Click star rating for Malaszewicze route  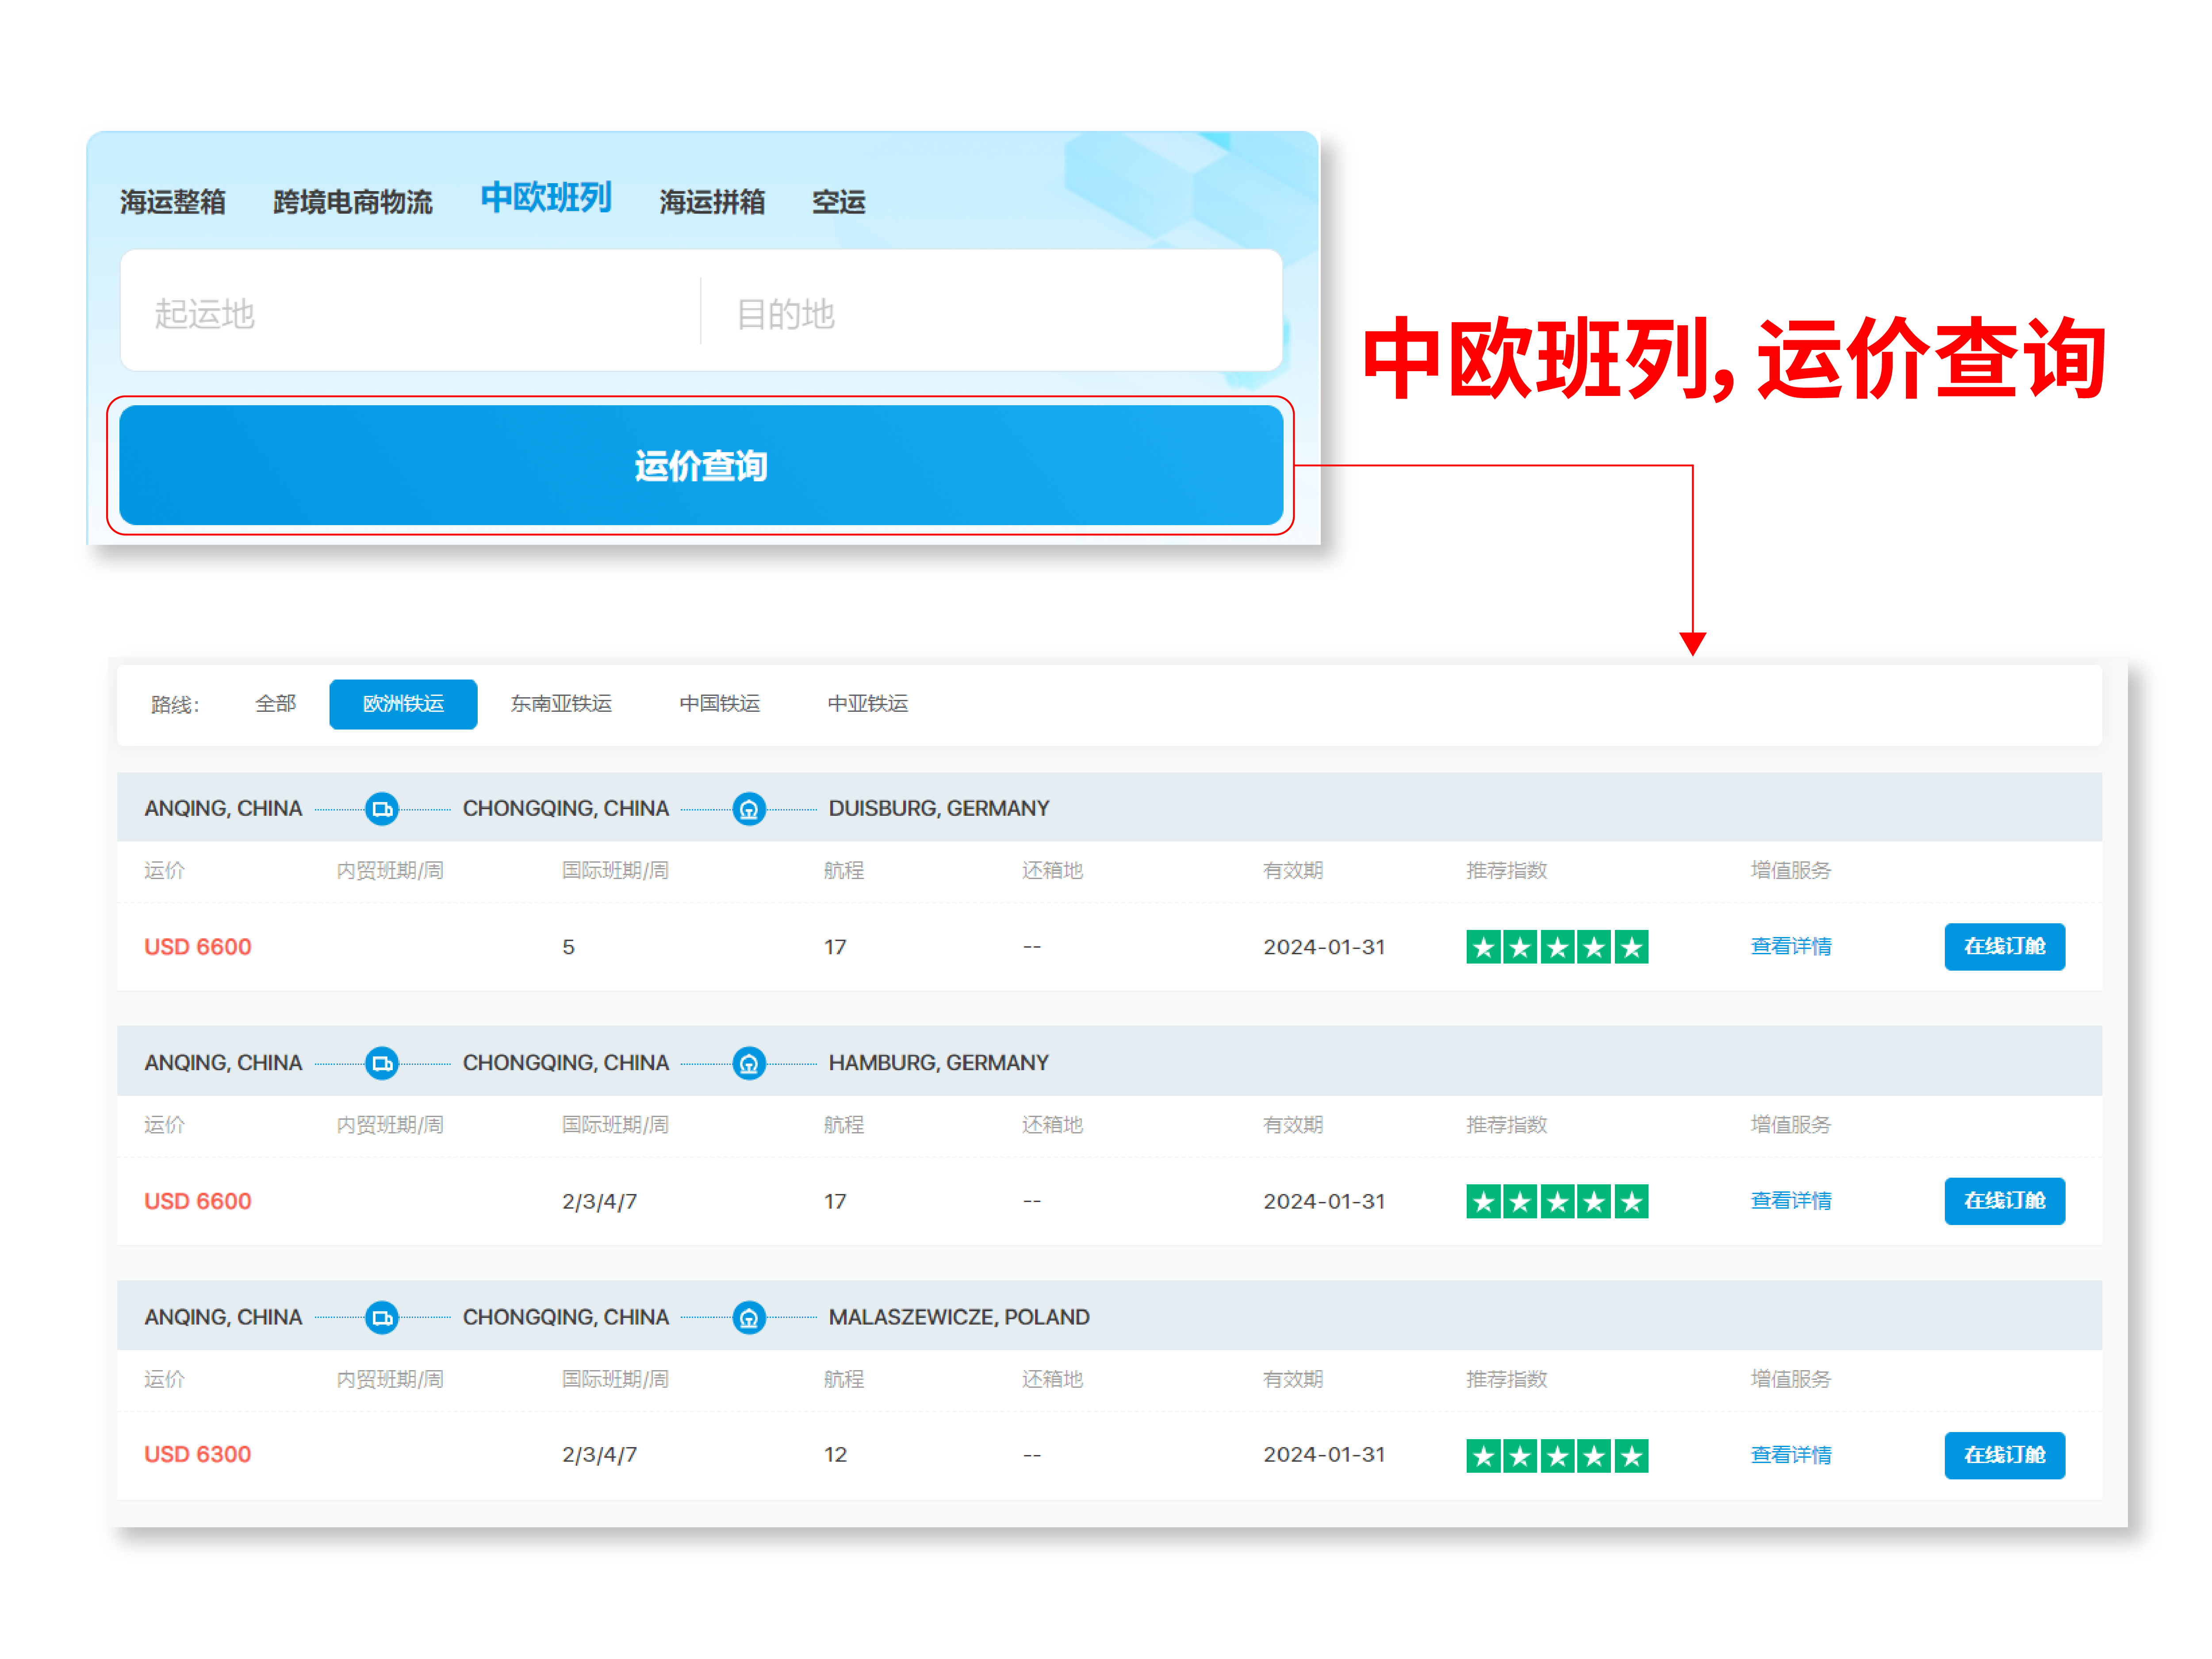click(x=1556, y=1455)
